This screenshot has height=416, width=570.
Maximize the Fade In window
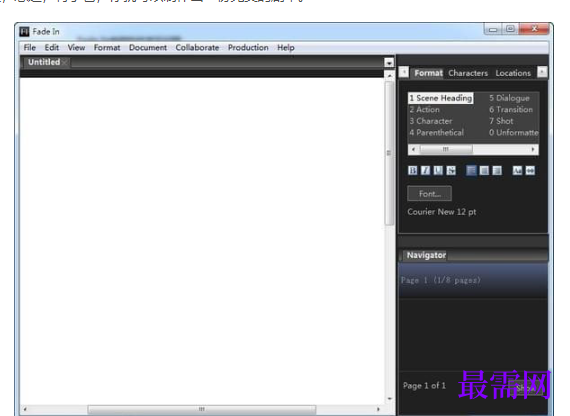tap(510, 29)
